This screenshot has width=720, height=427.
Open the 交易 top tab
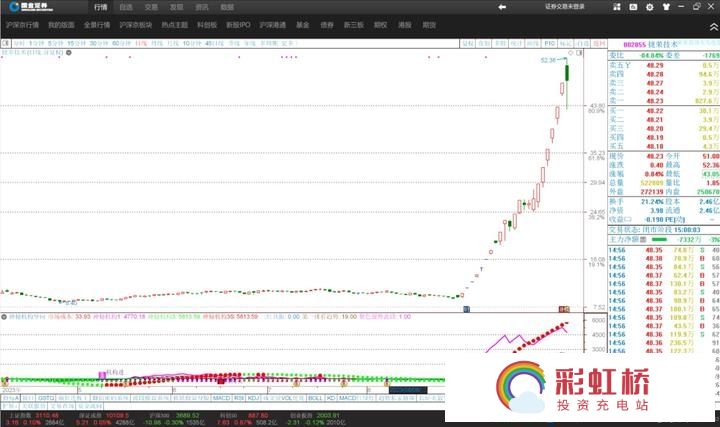point(151,7)
